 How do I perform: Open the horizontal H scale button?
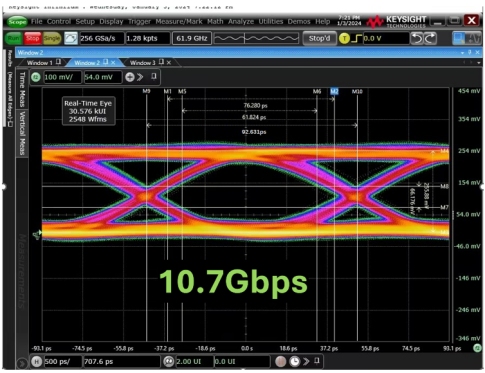36,361
